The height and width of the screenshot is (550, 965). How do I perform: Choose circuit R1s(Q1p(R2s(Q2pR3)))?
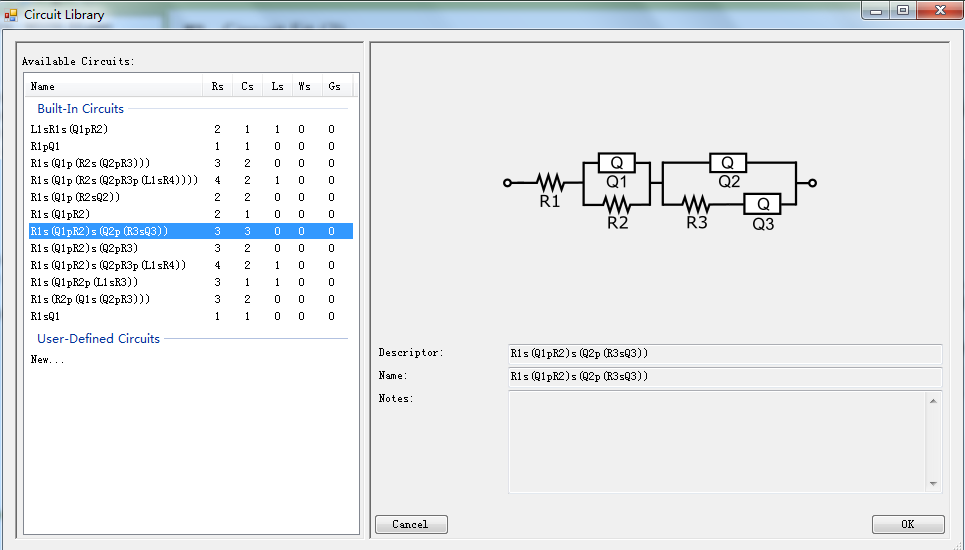[x=90, y=163]
